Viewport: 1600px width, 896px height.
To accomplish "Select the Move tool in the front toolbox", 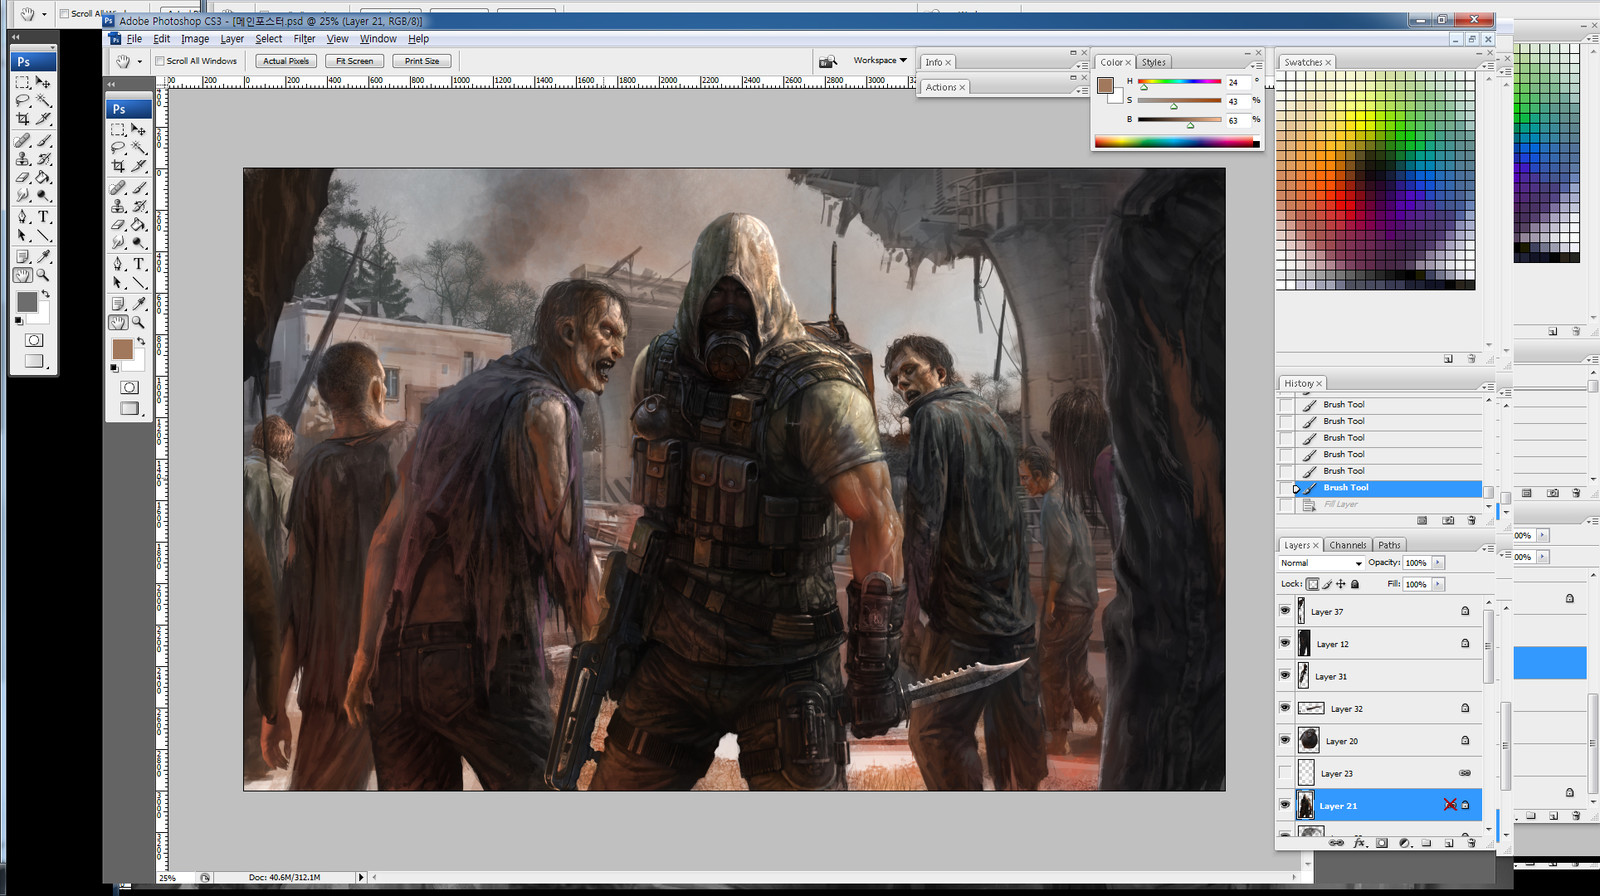I will (x=138, y=130).
